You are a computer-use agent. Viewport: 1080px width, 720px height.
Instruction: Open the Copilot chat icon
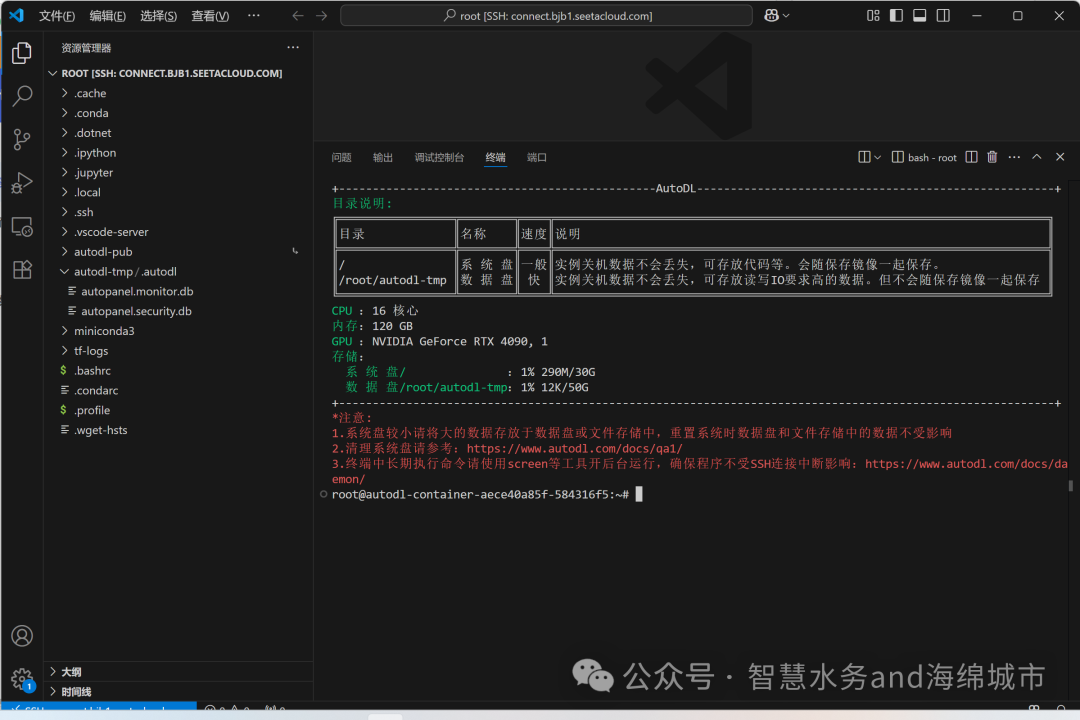tap(771, 15)
